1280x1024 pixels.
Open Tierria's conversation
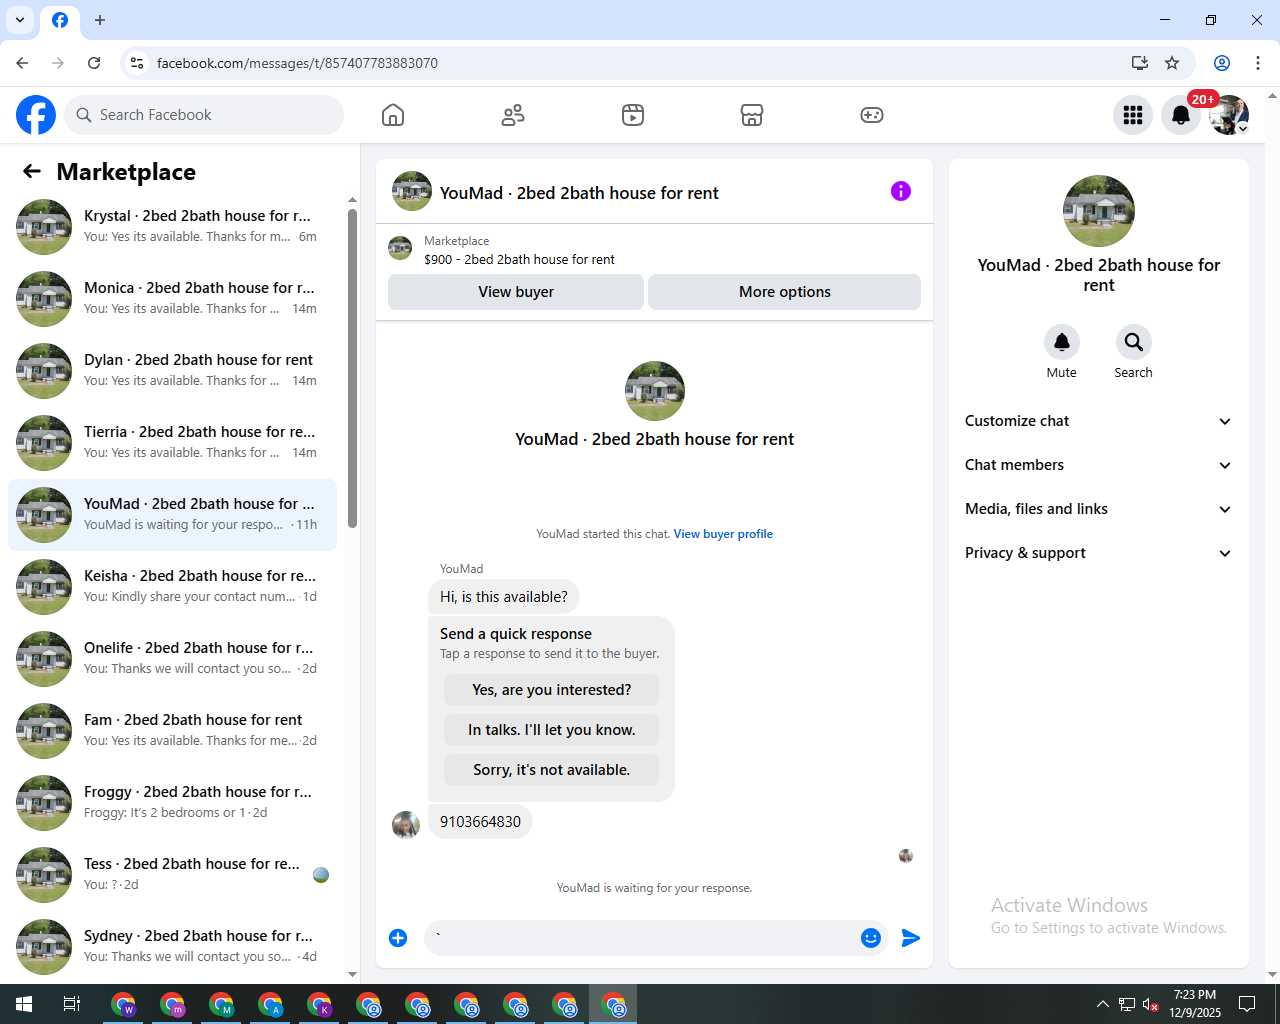point(172,443)
